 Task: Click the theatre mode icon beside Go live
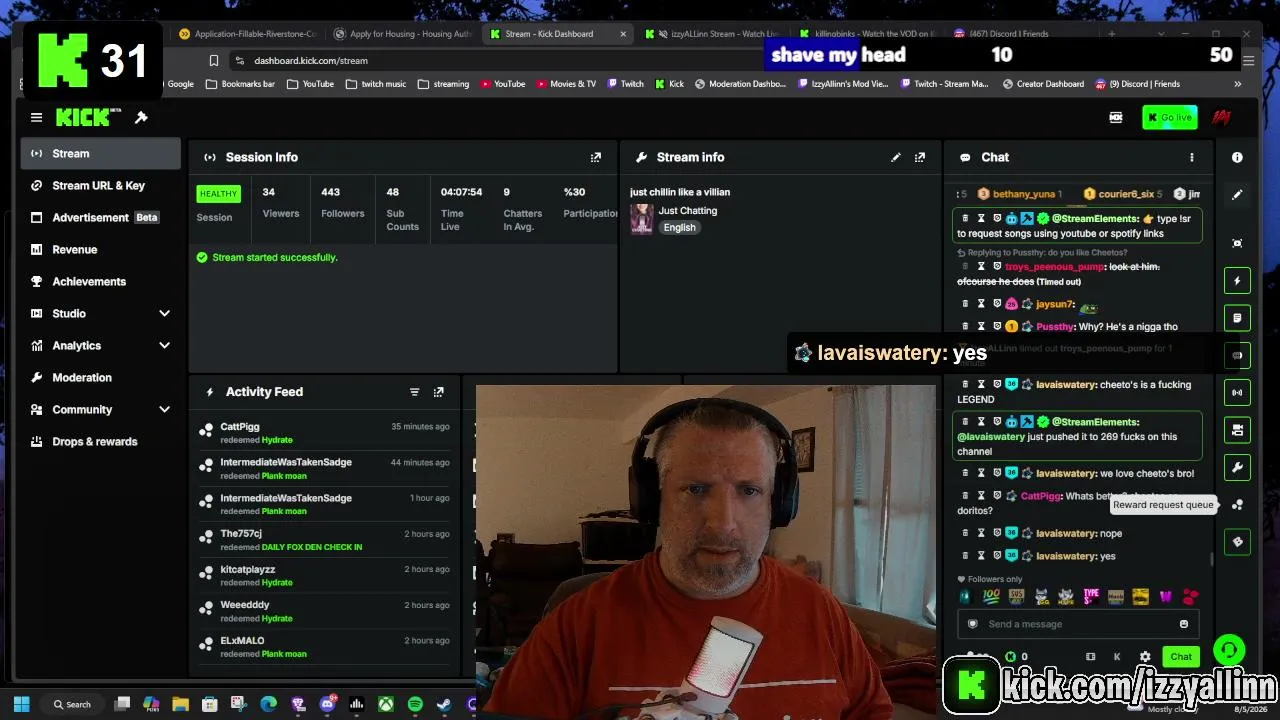coord(1116,117)
